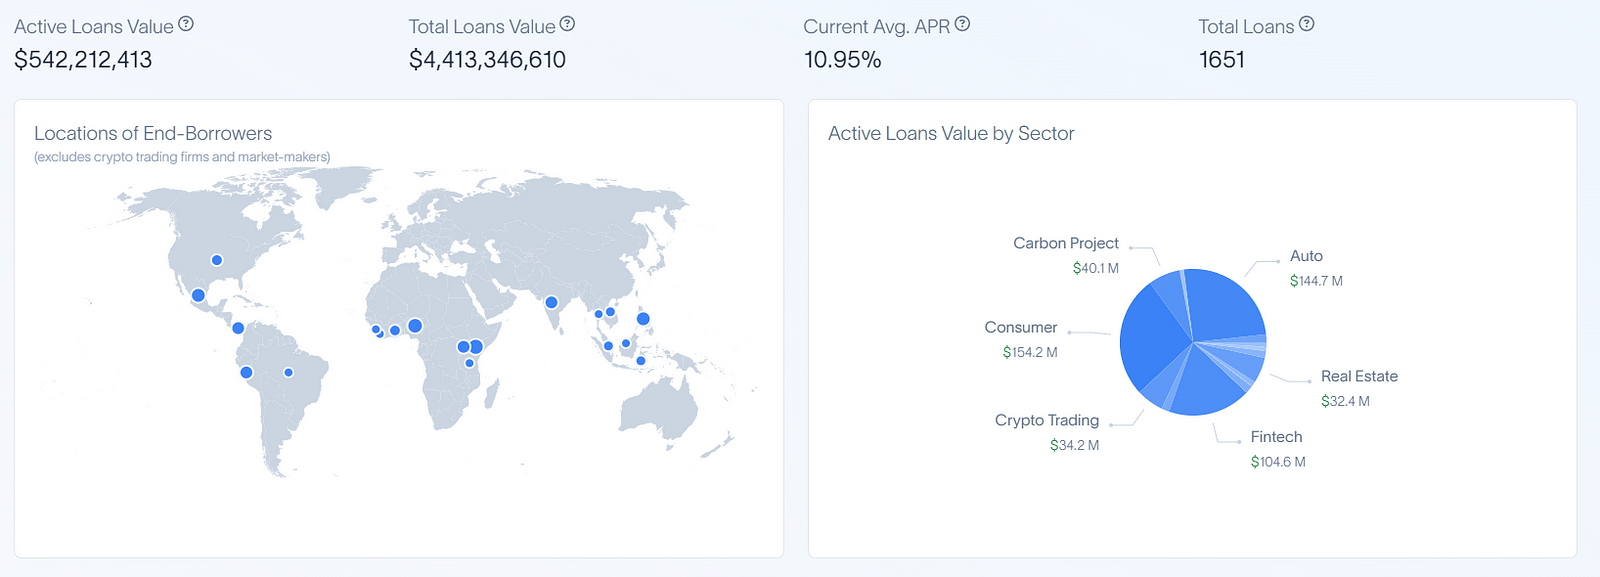Click the borrower marker over Mexico
1600x577 pixels.
pyautogui.click(x=198, y=295)
